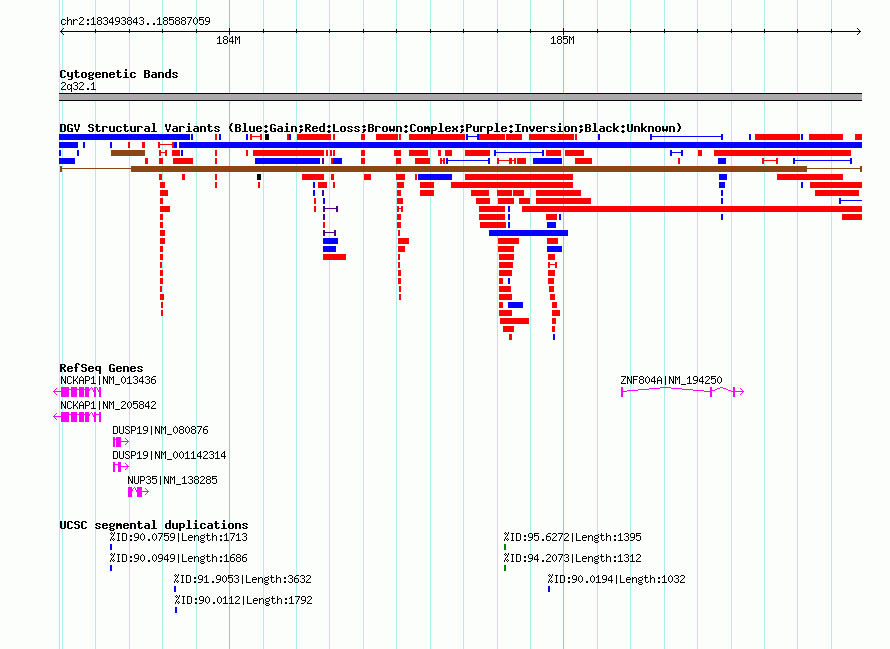Open the UCSC segmental duplications track title
The width and height of the screenshot is (890, 649).
[x=154, y=525]
